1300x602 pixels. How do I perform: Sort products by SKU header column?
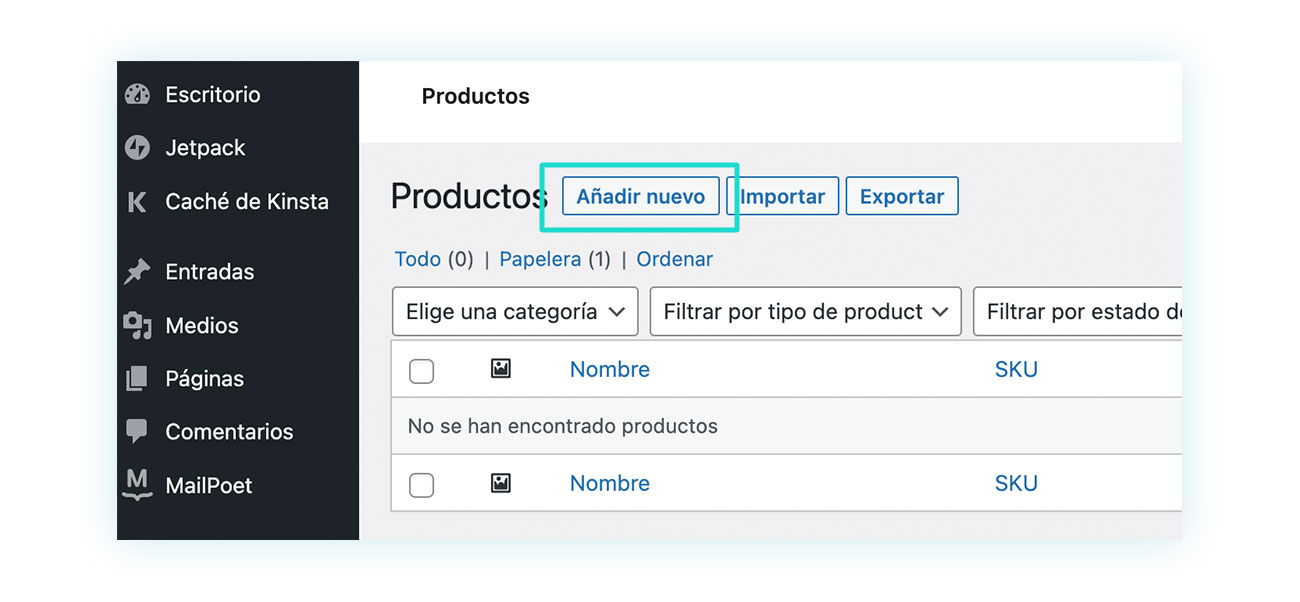tap(1016, 369)
